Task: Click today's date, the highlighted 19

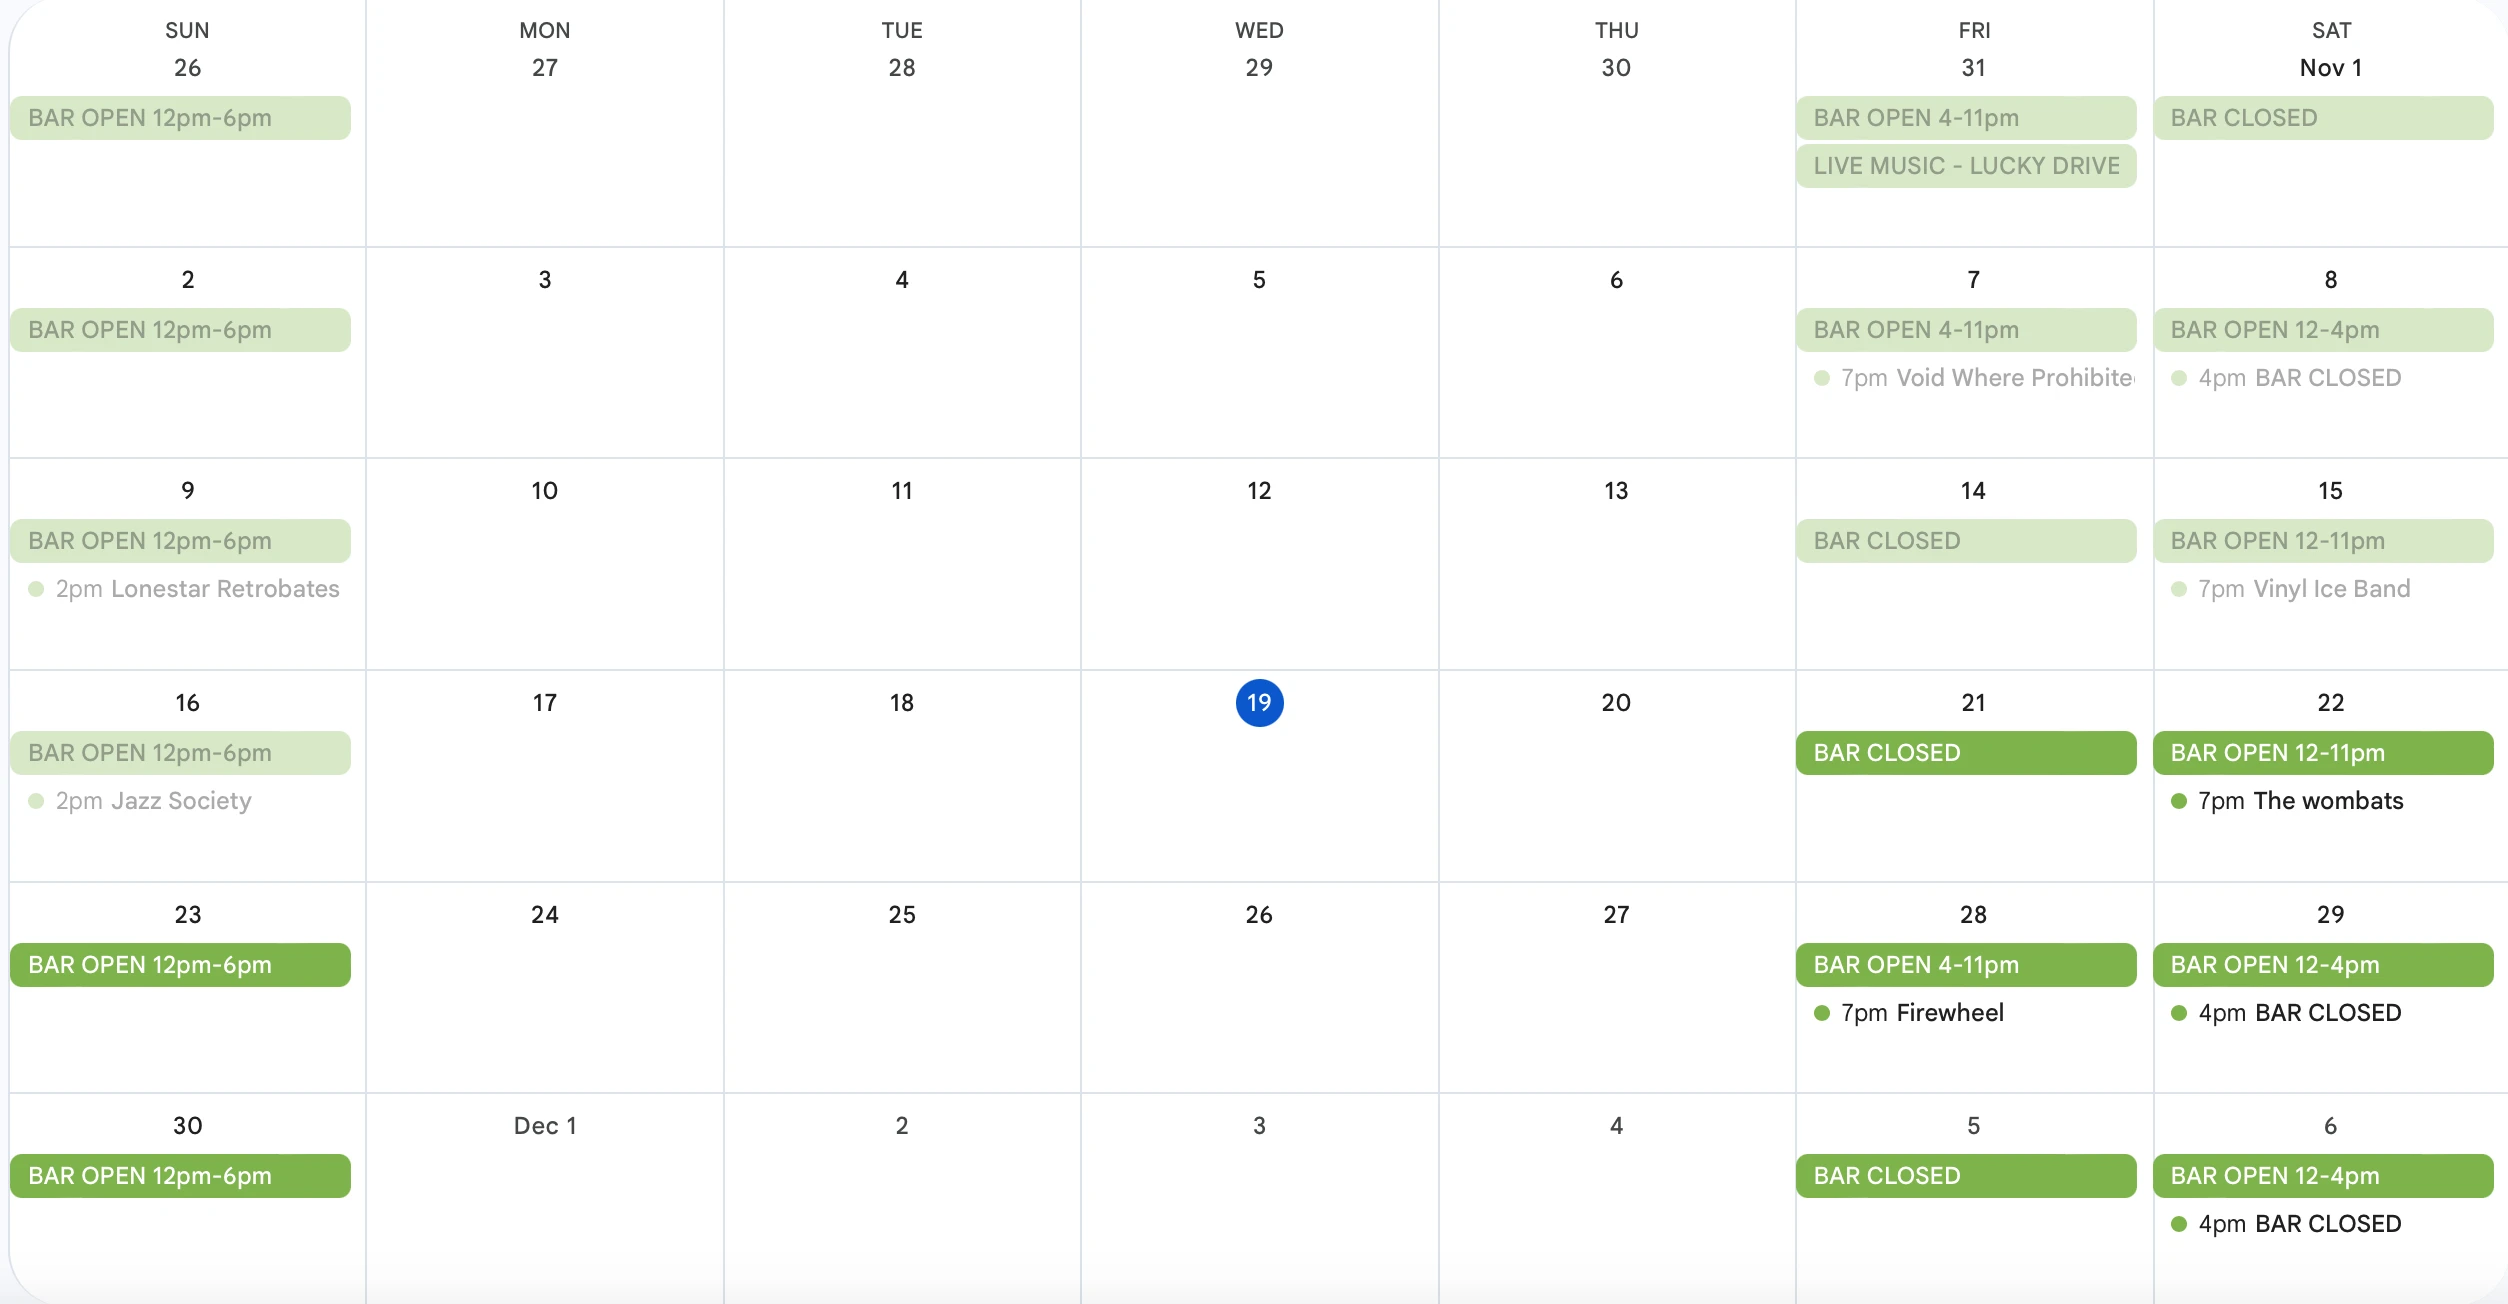Action: click(1259, 703)
